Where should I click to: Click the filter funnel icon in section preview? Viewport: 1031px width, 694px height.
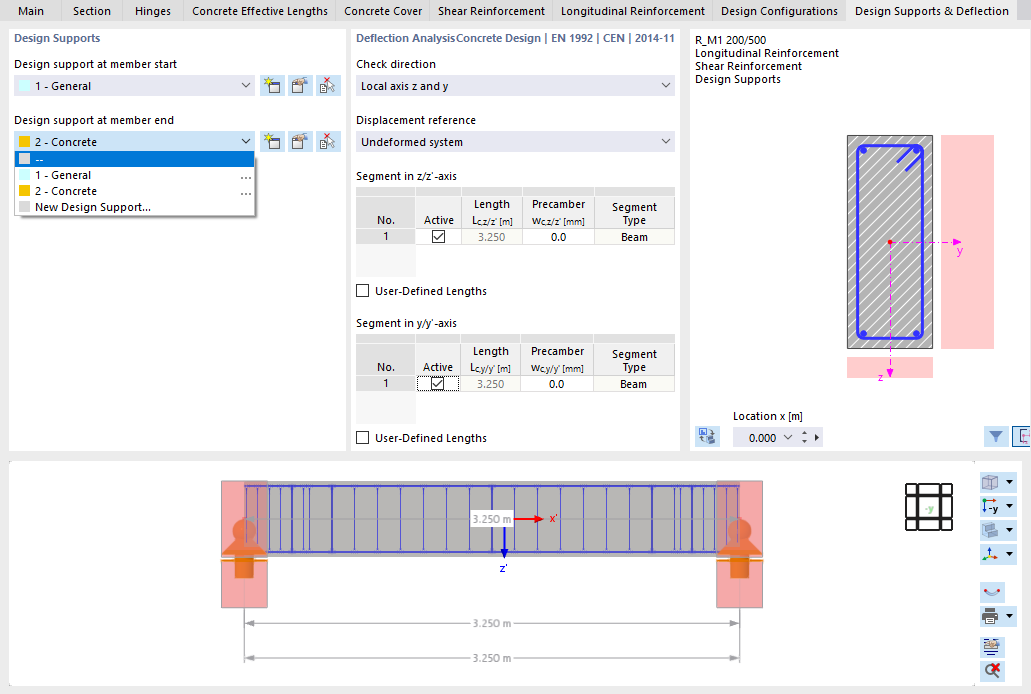(x=996, y=437)
